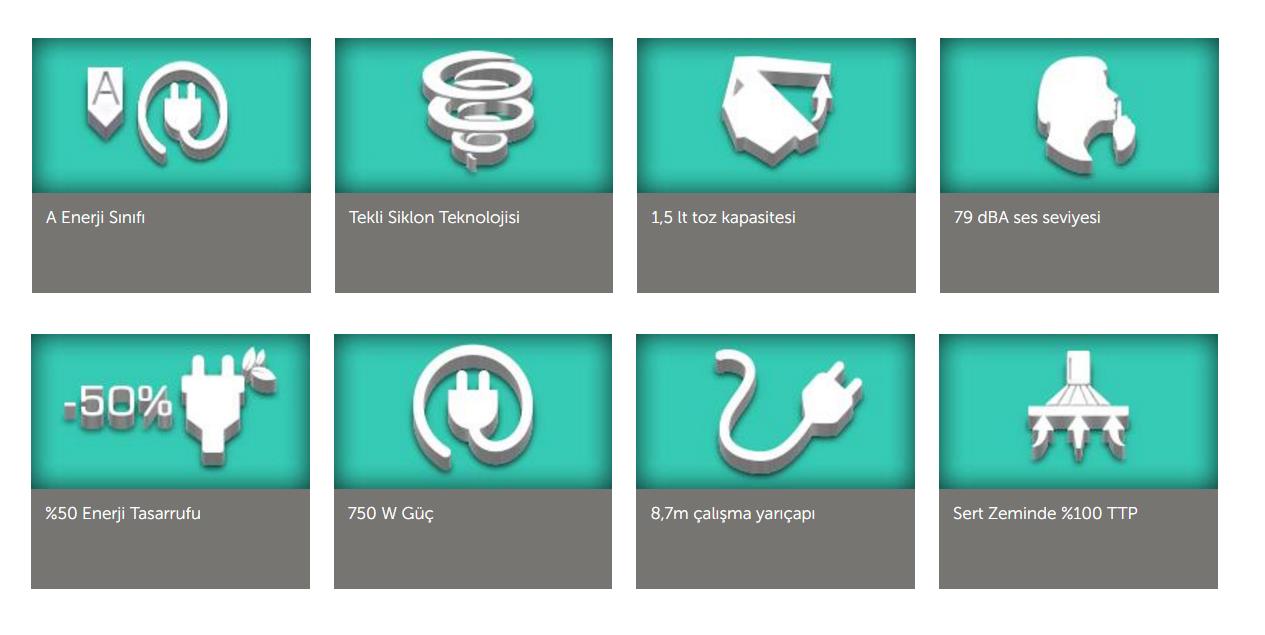Select the cyclone spiral icon
The height and width of the screenshot is (635, 1265).
coord(473,112)
